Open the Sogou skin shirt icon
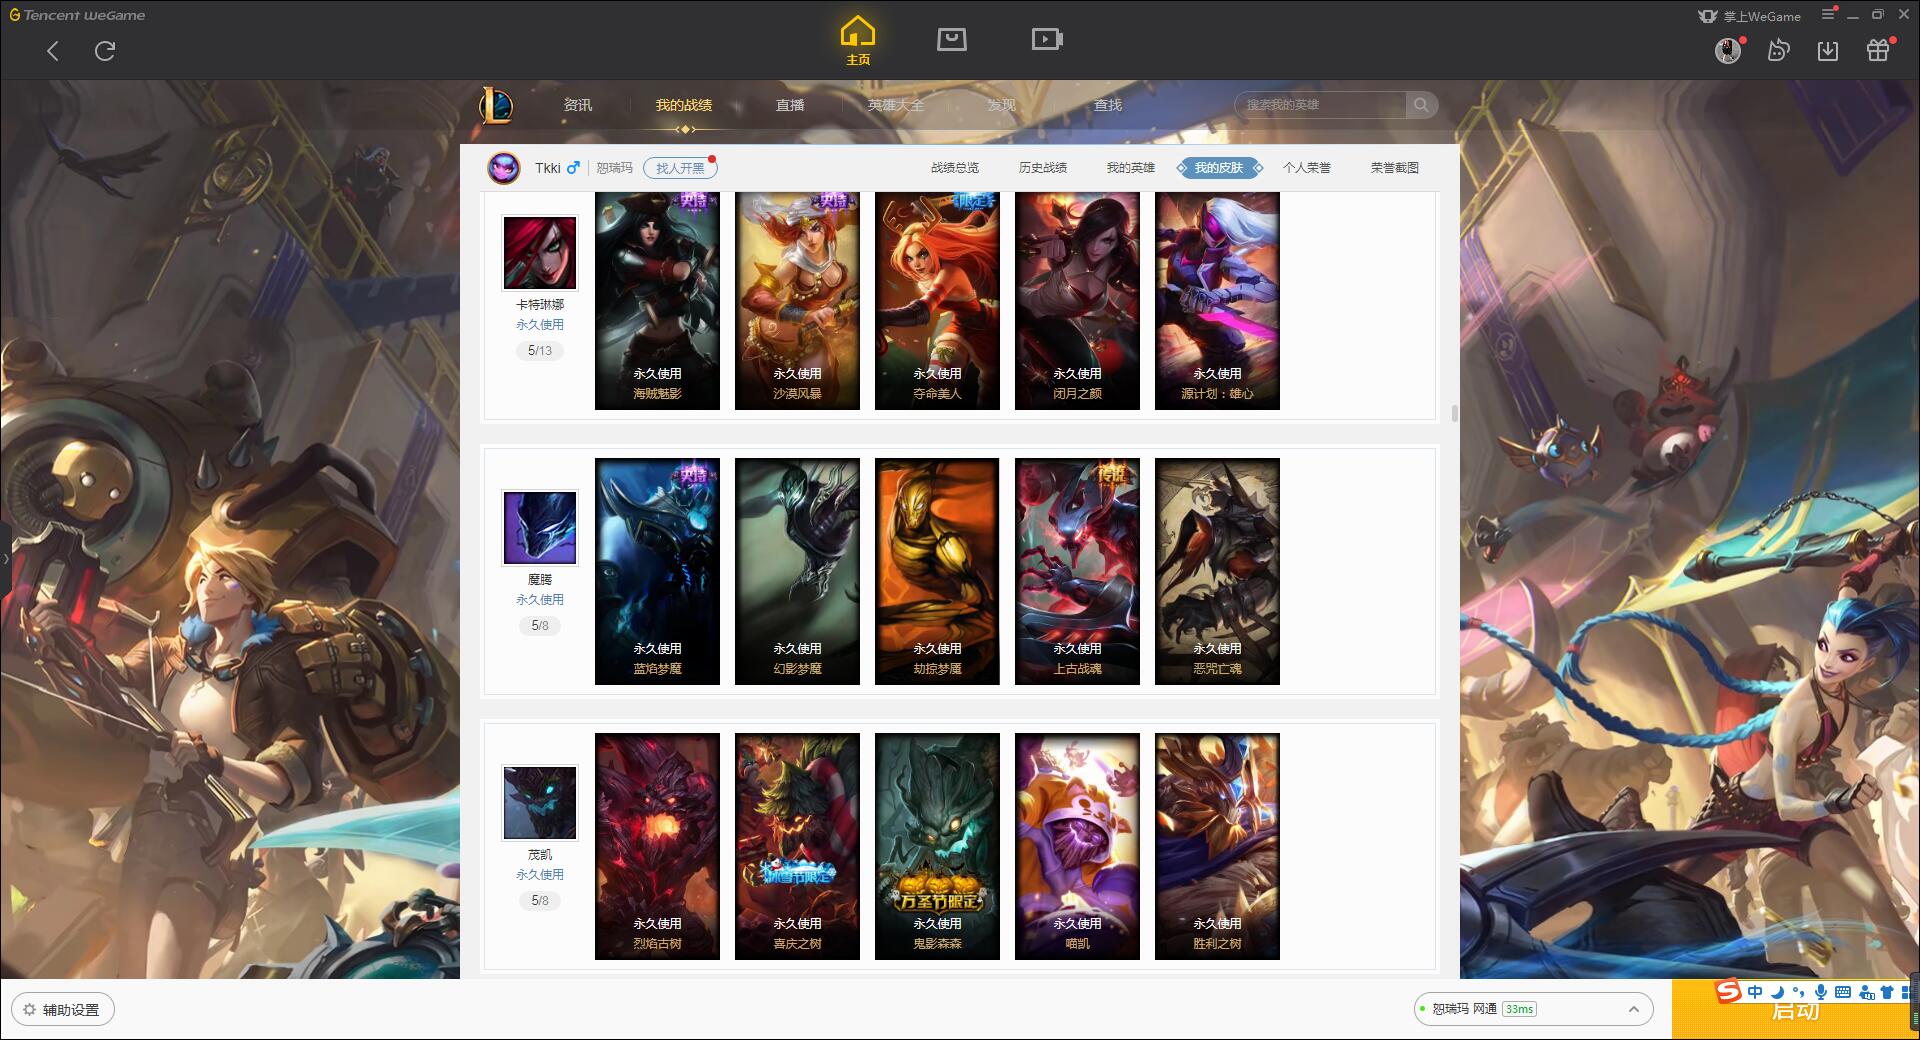Viewport: 1920px width, 1040px height. [1886, 992]
